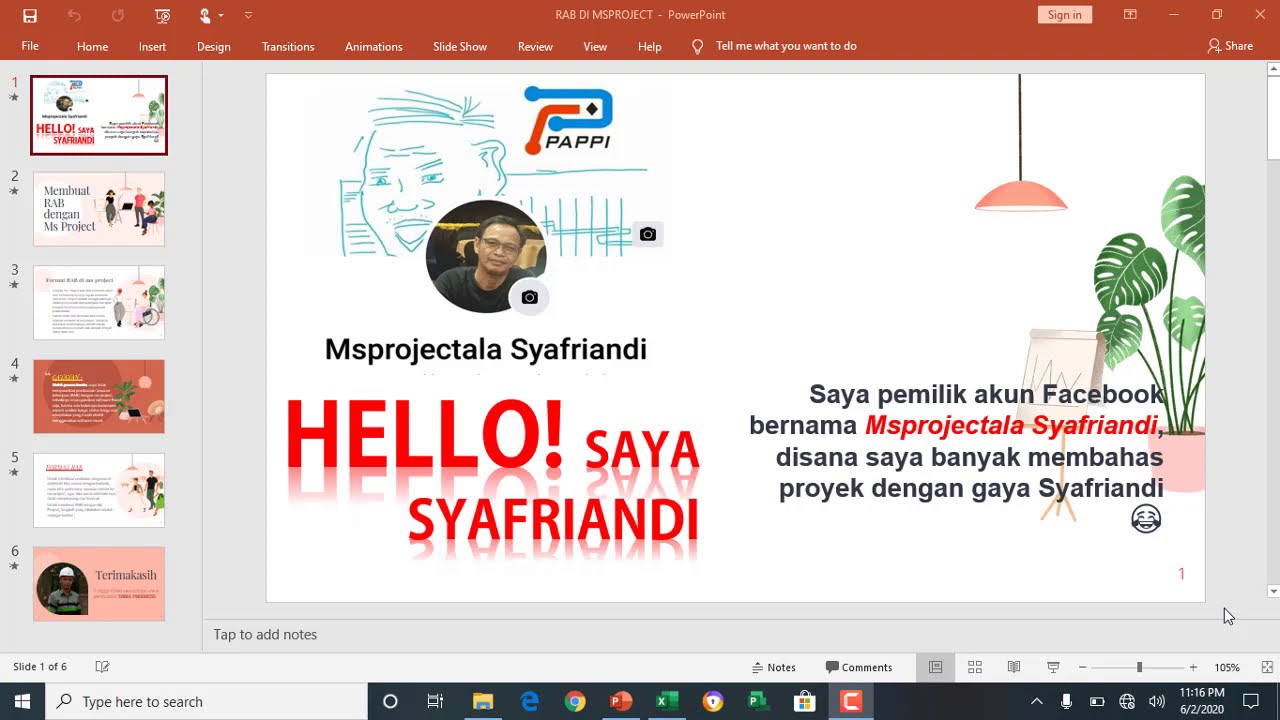Open the Slide Show tab

tap(460, 46)
